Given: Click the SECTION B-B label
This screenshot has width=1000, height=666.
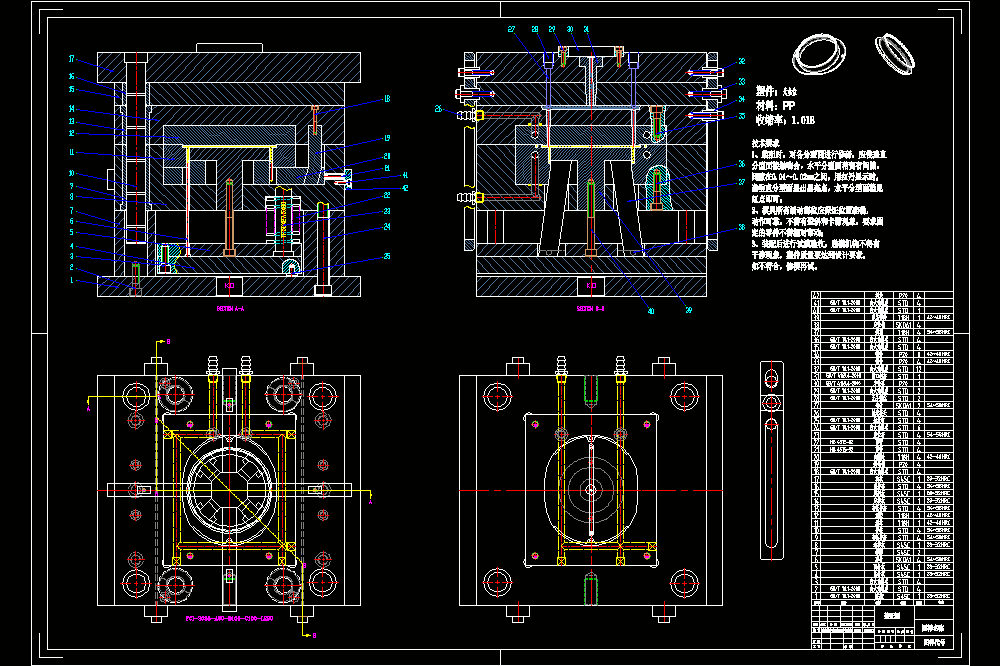Looking at the screenshot, I should pos(591,309).
